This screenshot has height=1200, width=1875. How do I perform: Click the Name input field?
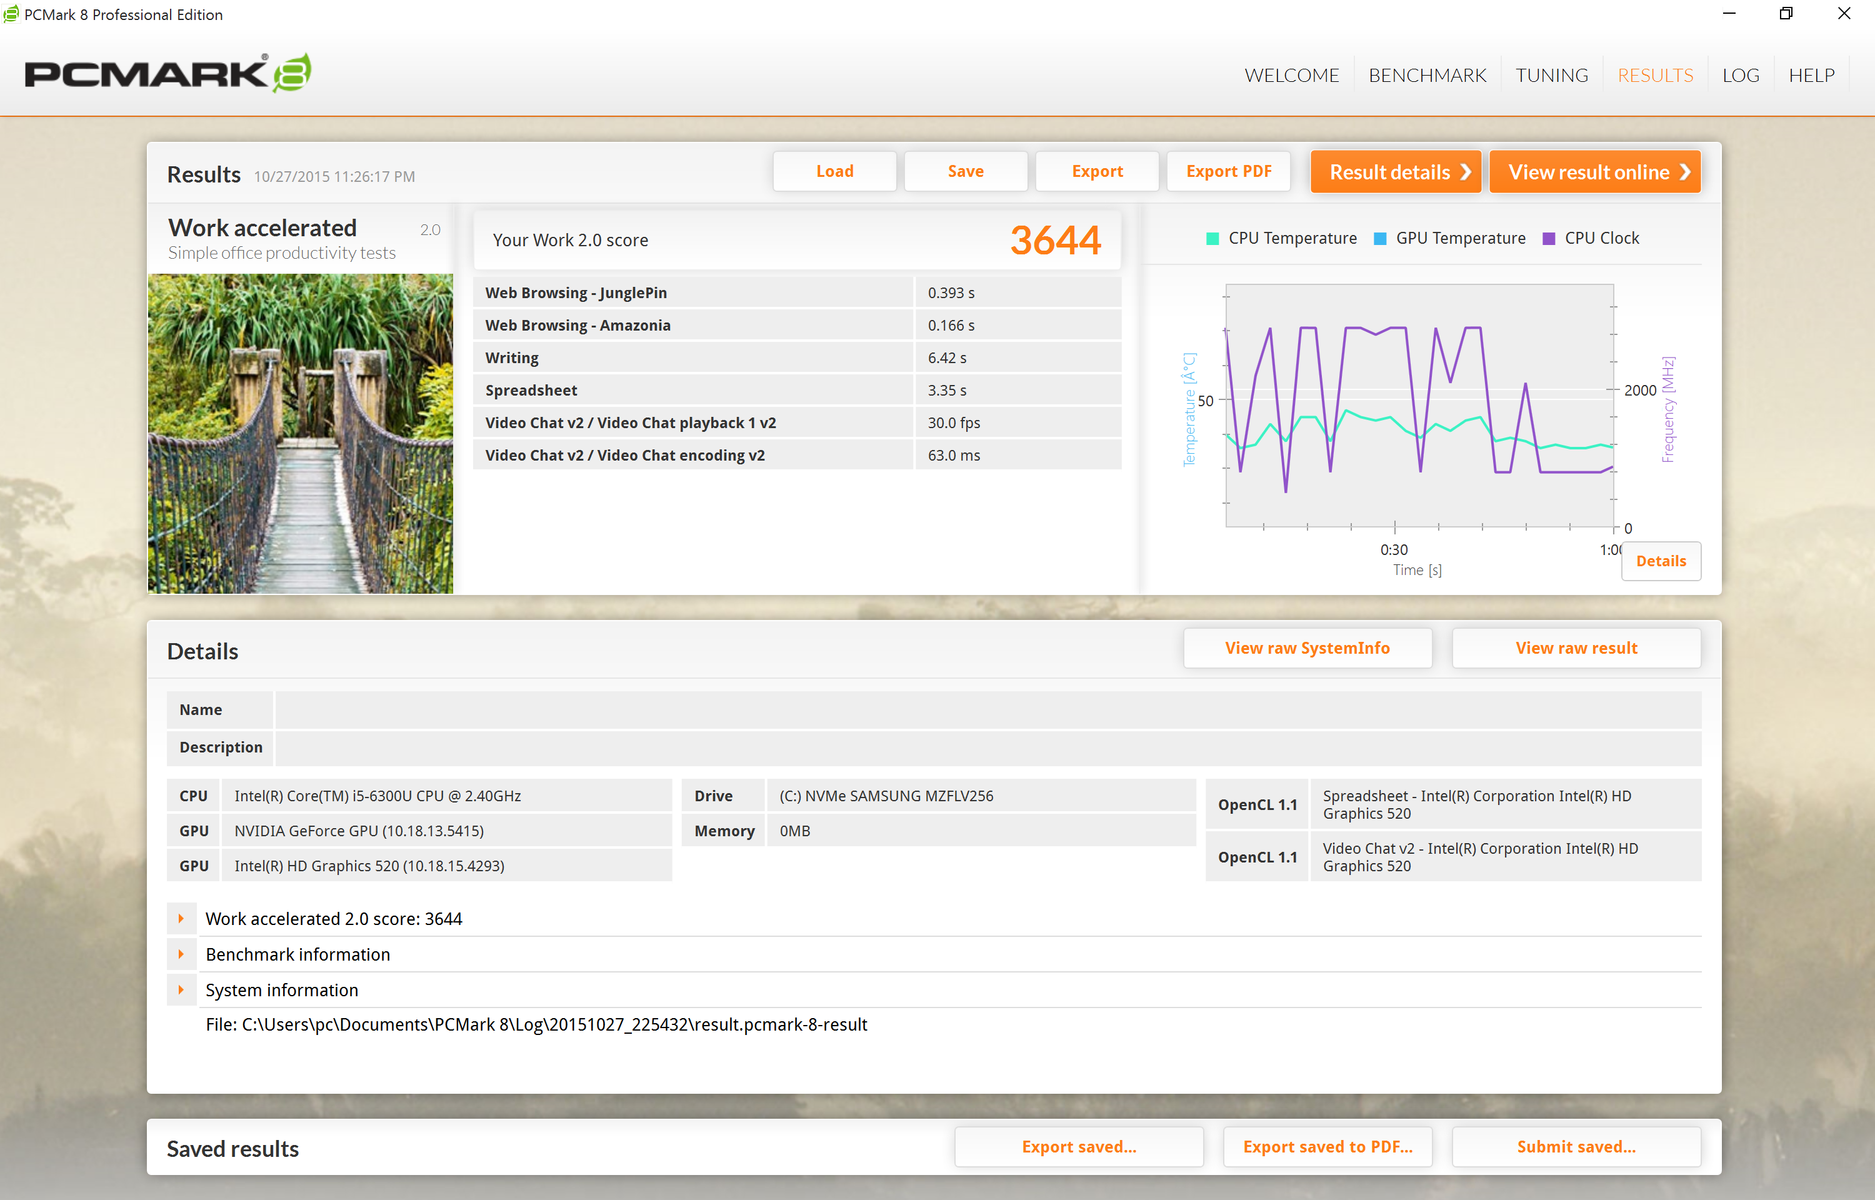[x=988, y=710]
